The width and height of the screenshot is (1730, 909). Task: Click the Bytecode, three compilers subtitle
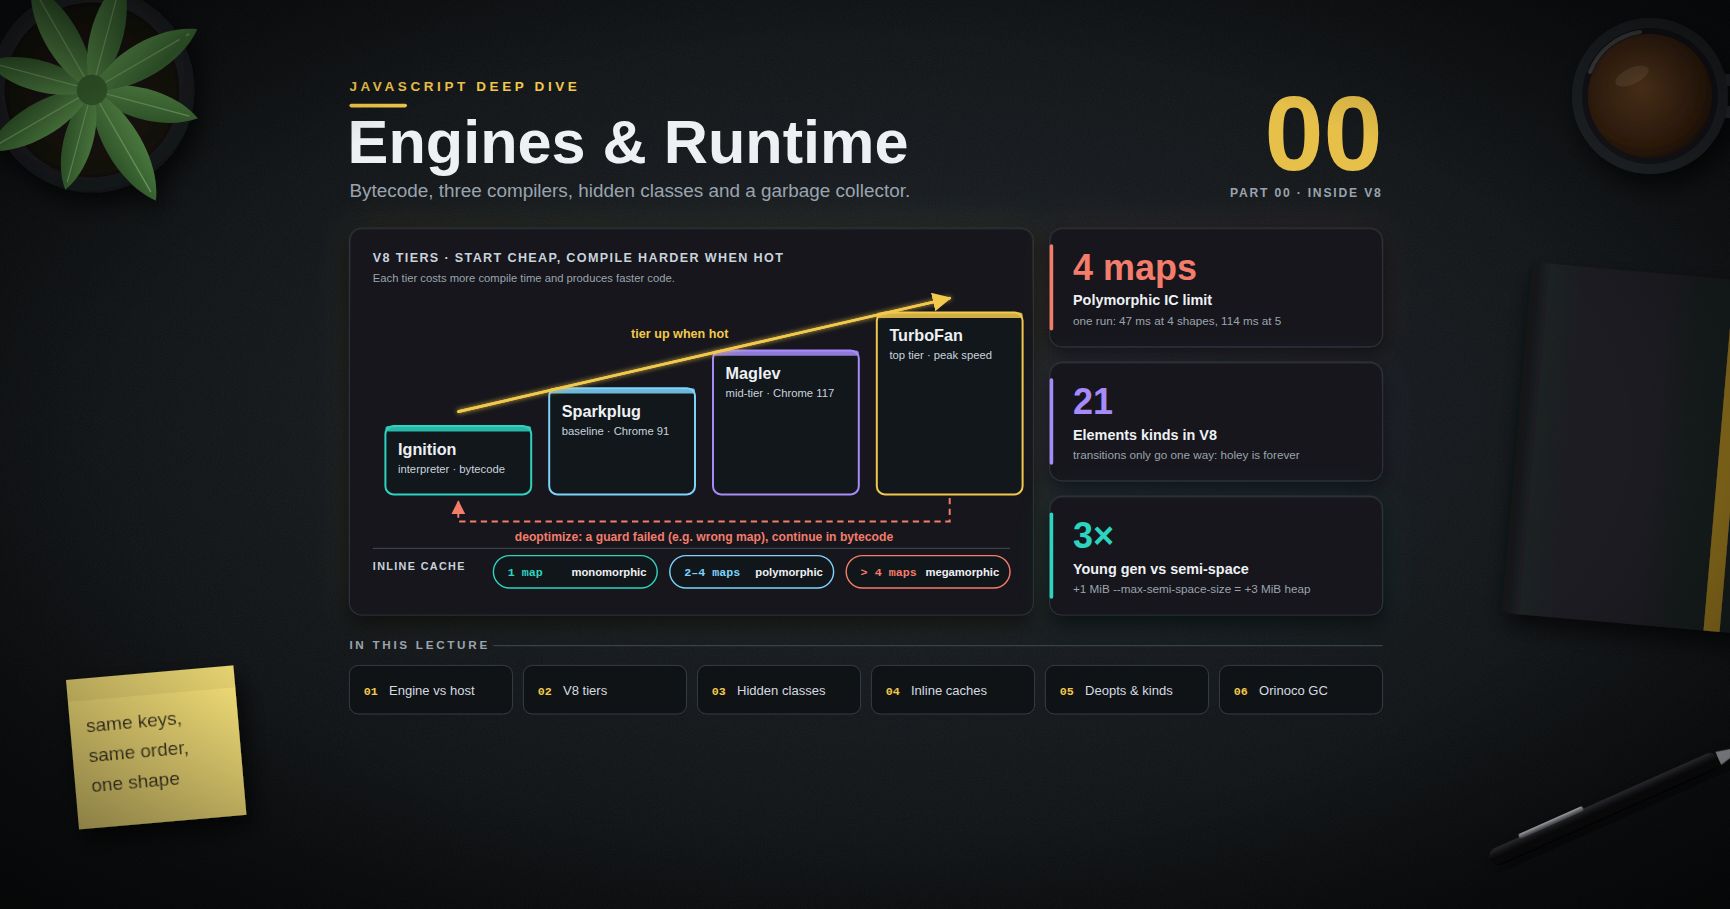coord(629,191)
